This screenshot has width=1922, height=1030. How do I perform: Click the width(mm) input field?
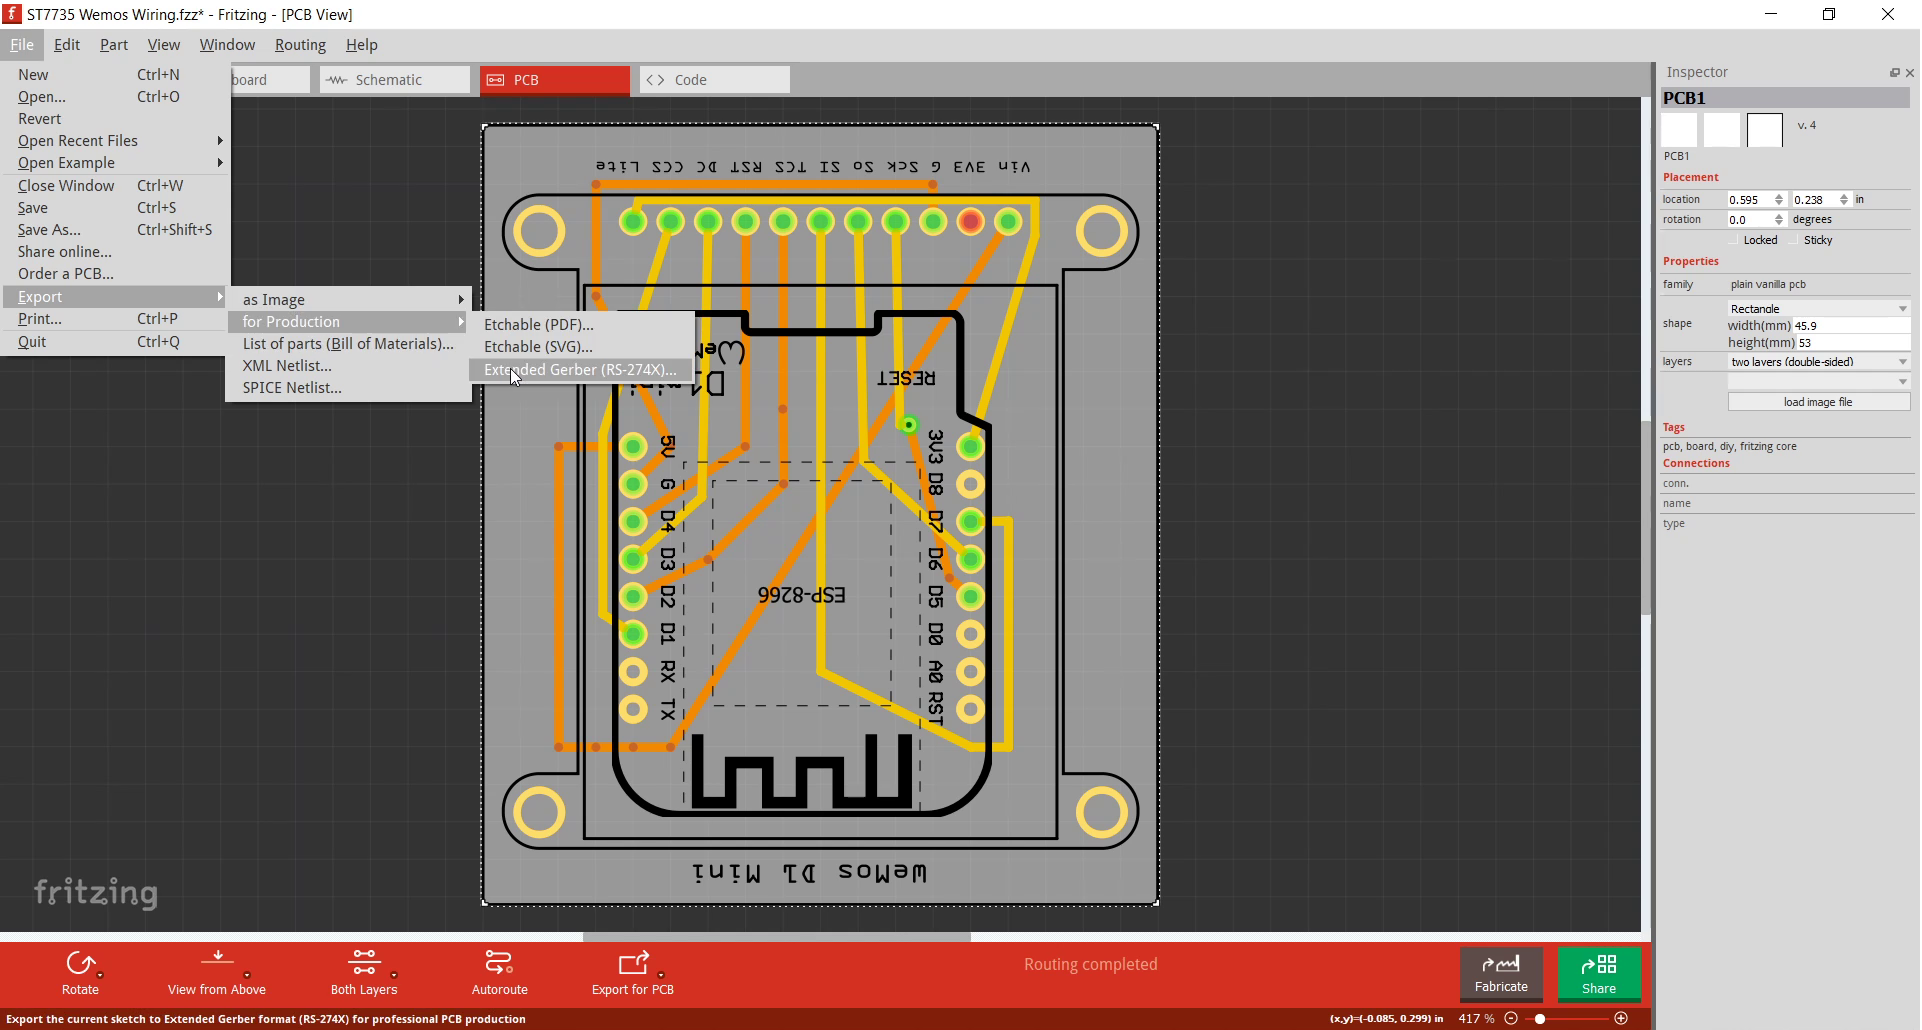point(1851,326)
